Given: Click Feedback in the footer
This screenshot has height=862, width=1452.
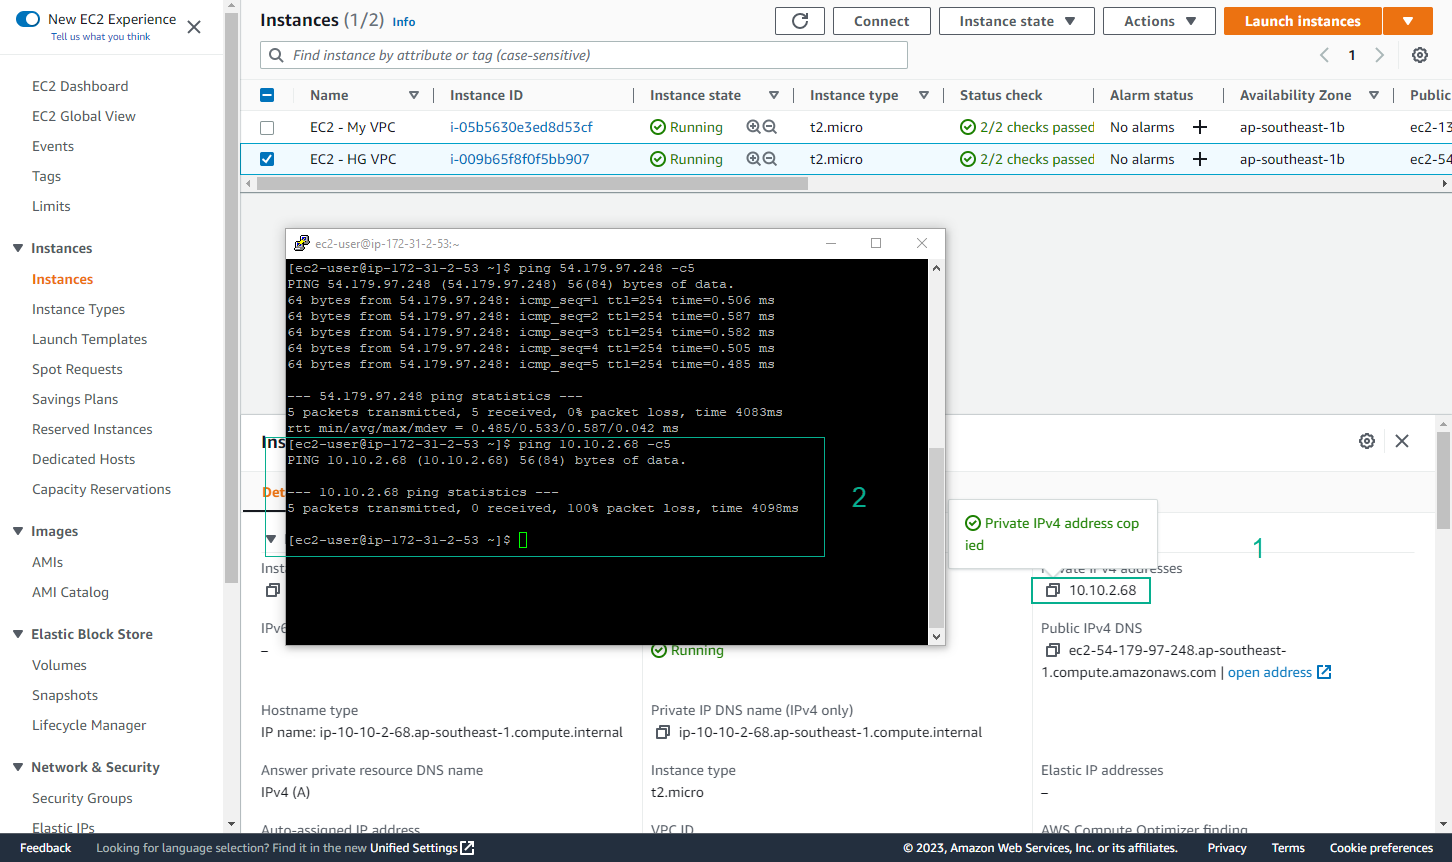Looking at the screenshot, I should [46, 848].
